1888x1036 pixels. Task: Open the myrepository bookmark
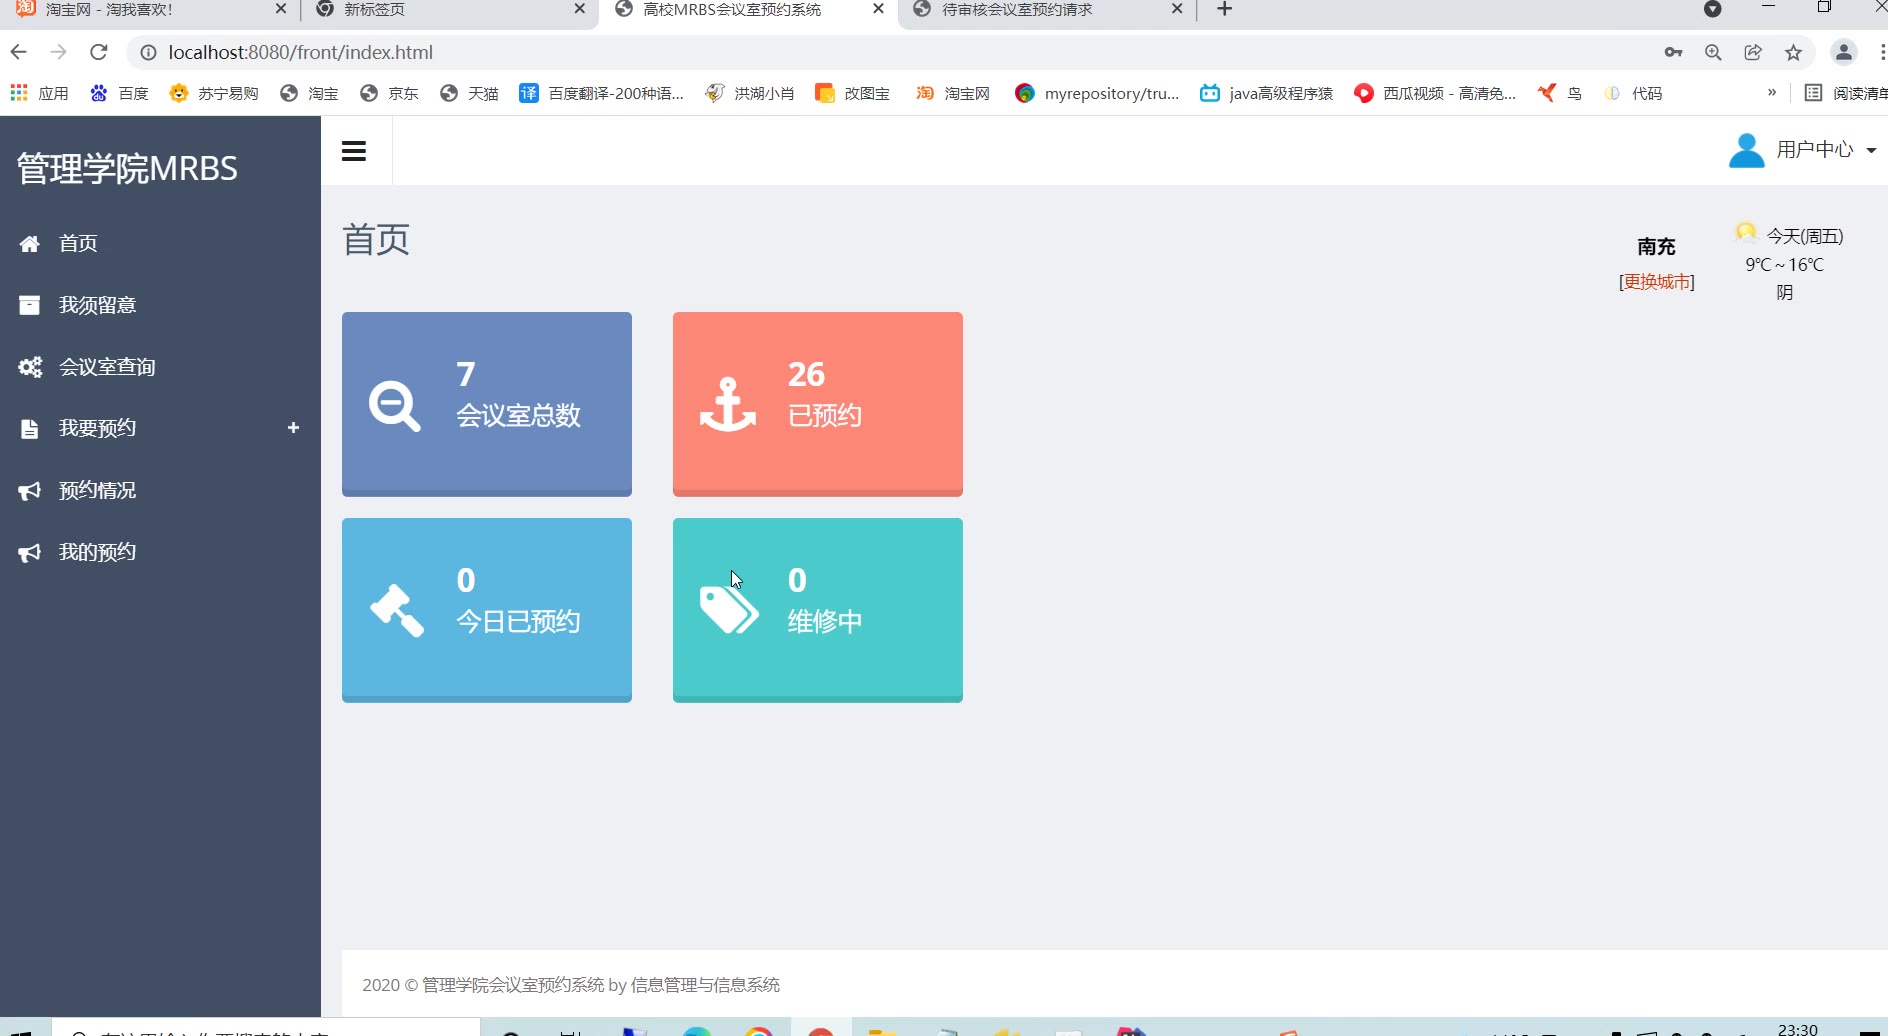1097,93
